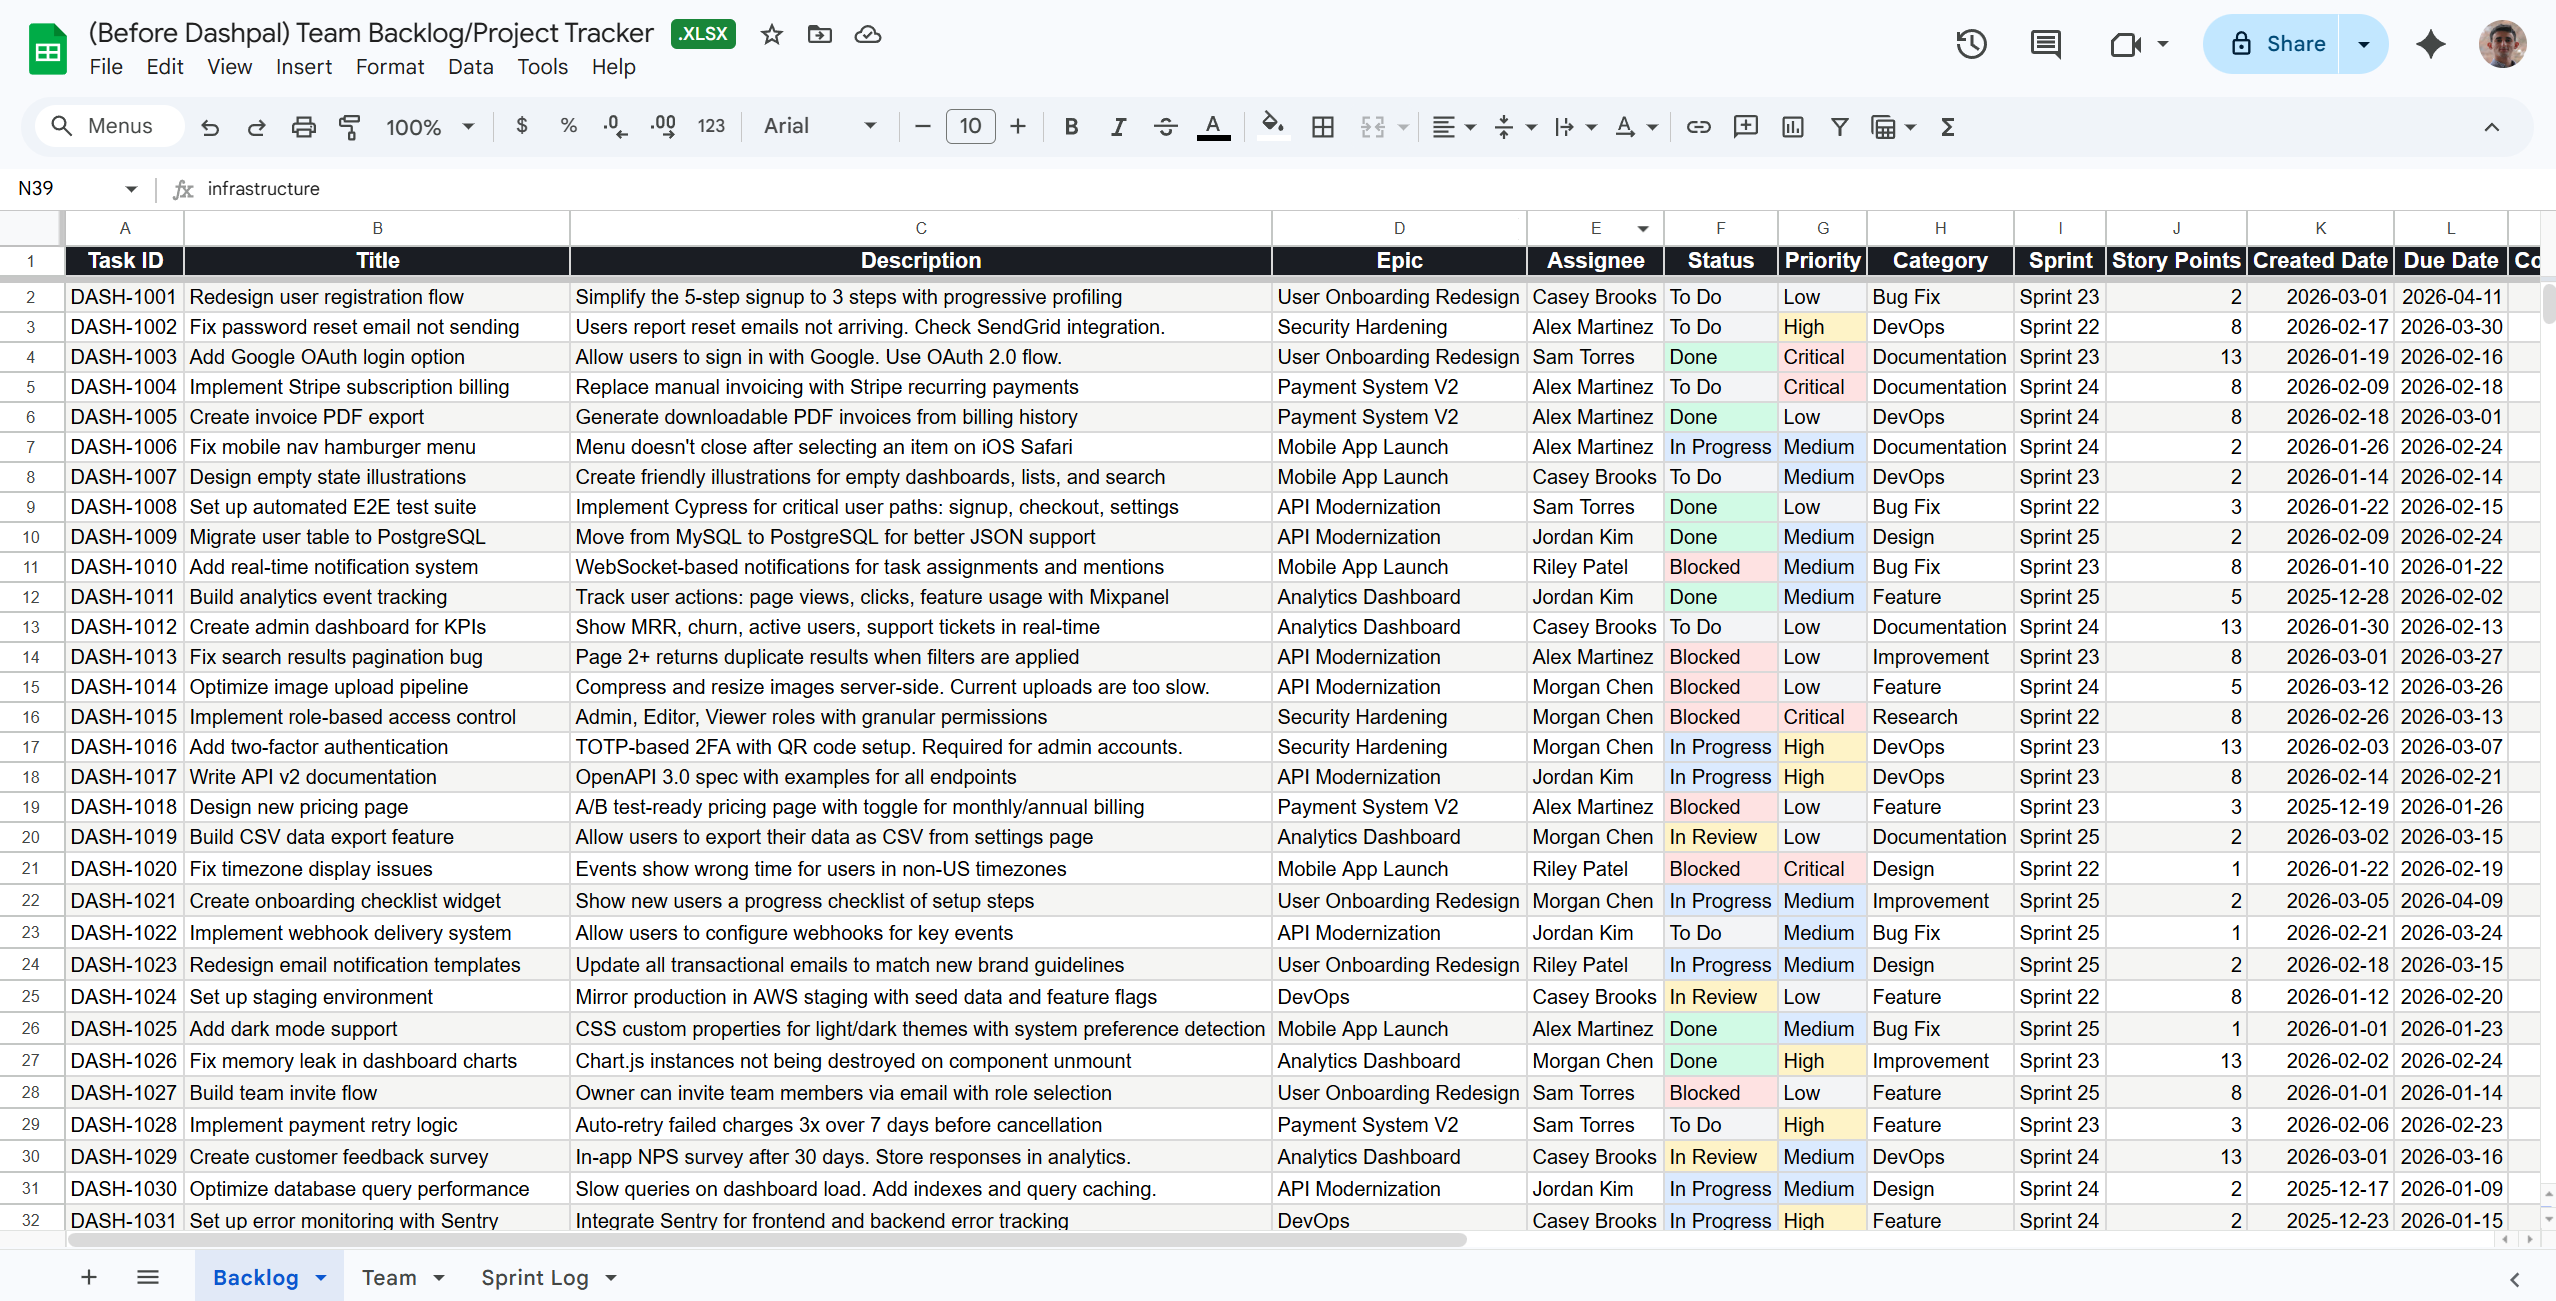Add a new sheet with the plus button
This screenshot has width=2556, height=1301.
88,1277
